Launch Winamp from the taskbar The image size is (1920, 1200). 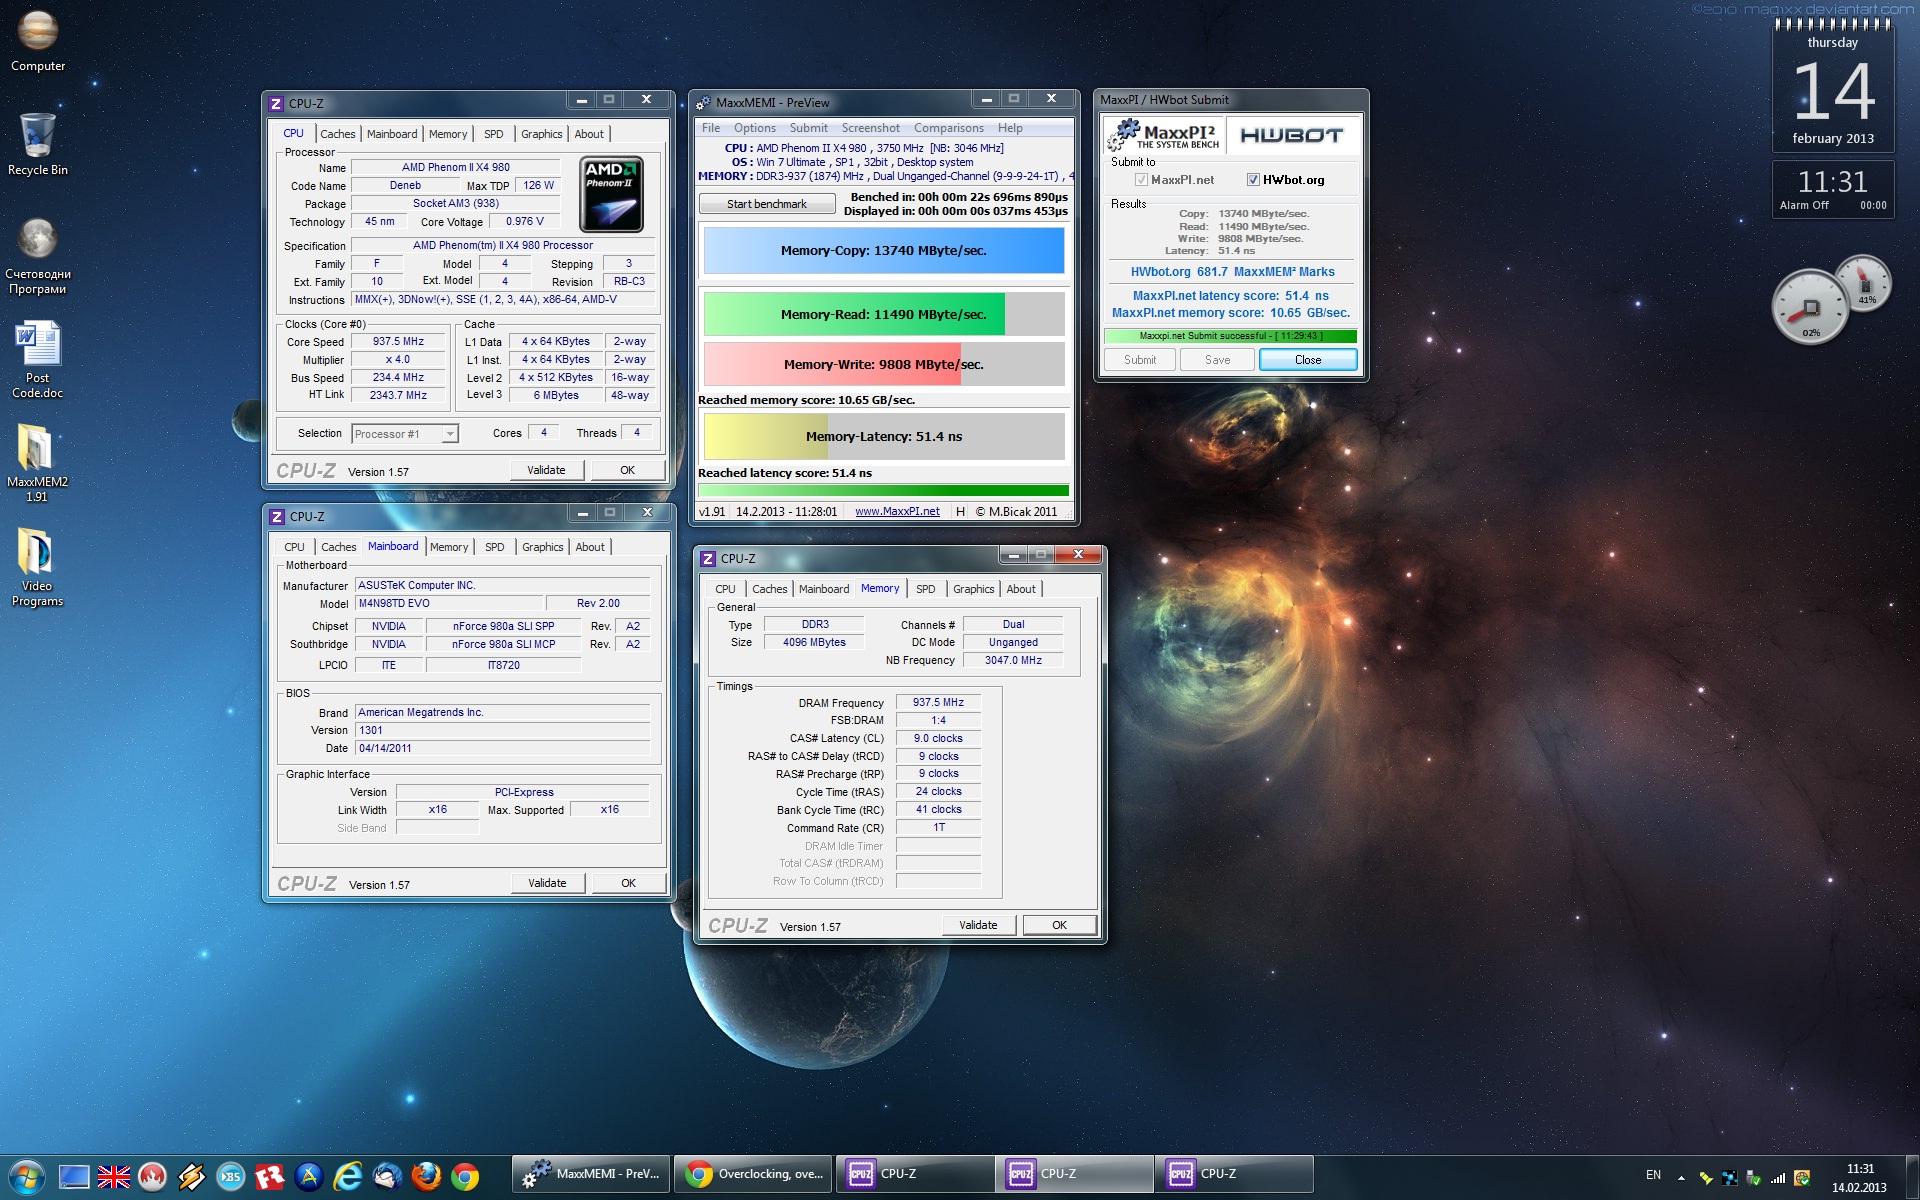[191, 1177]
